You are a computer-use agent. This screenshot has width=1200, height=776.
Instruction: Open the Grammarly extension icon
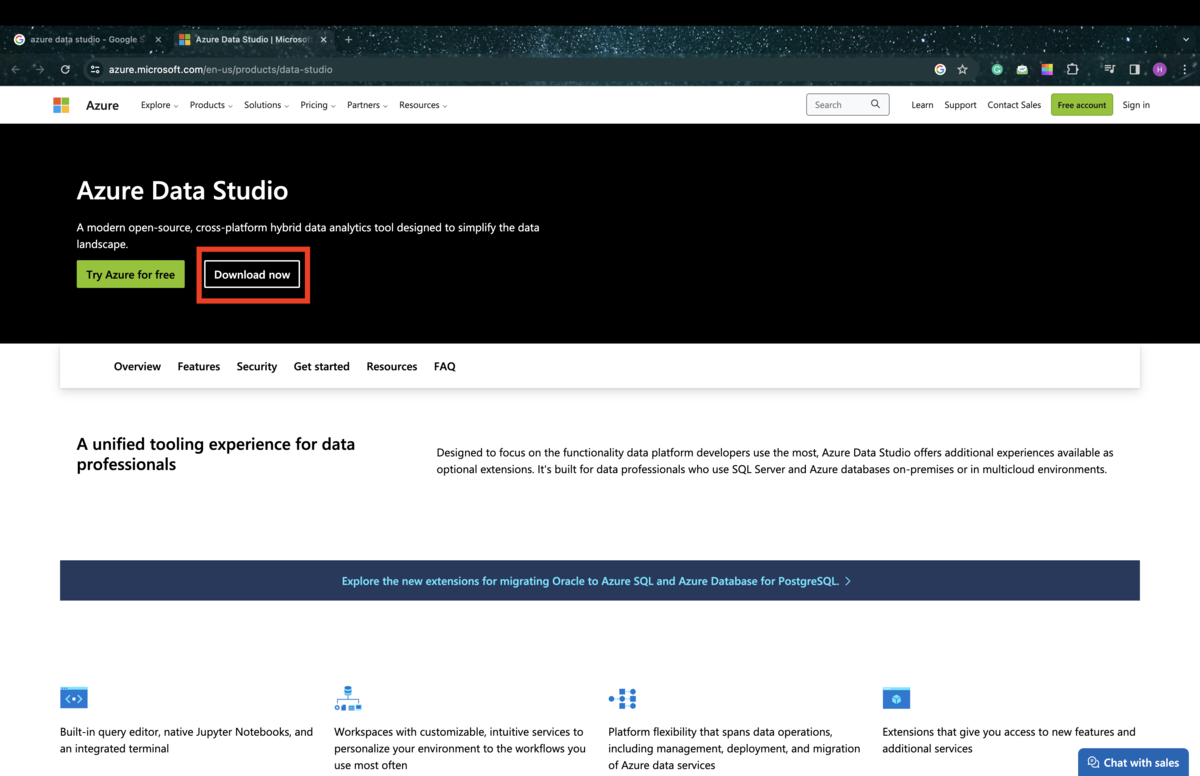point(996,69)
